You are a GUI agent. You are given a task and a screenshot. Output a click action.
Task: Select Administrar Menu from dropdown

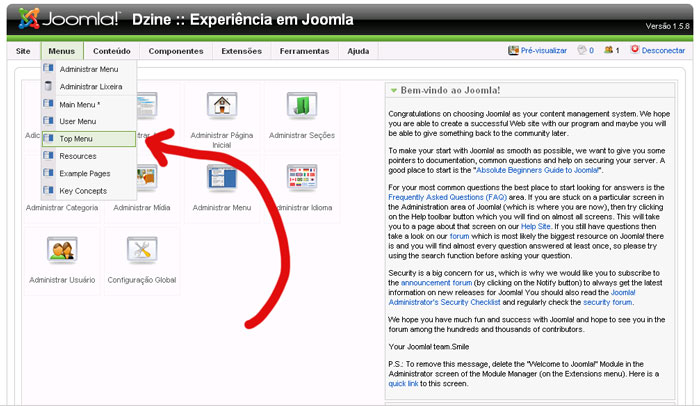(89, 69)
